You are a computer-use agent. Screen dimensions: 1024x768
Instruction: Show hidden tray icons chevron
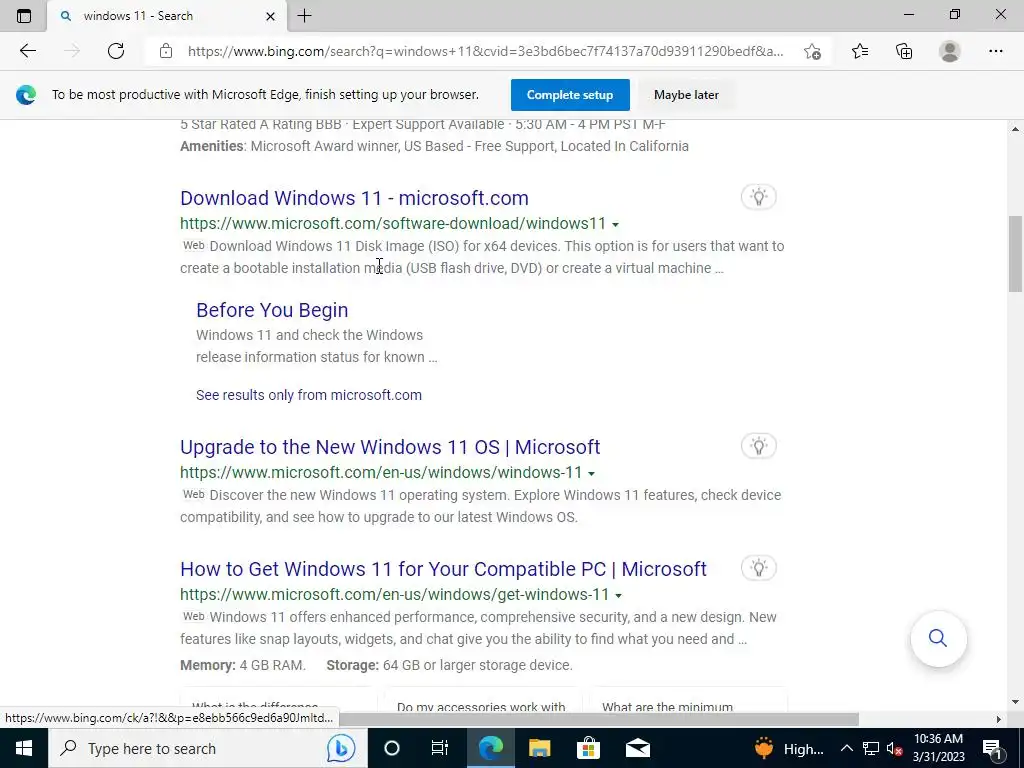click(x=846, y=748)
